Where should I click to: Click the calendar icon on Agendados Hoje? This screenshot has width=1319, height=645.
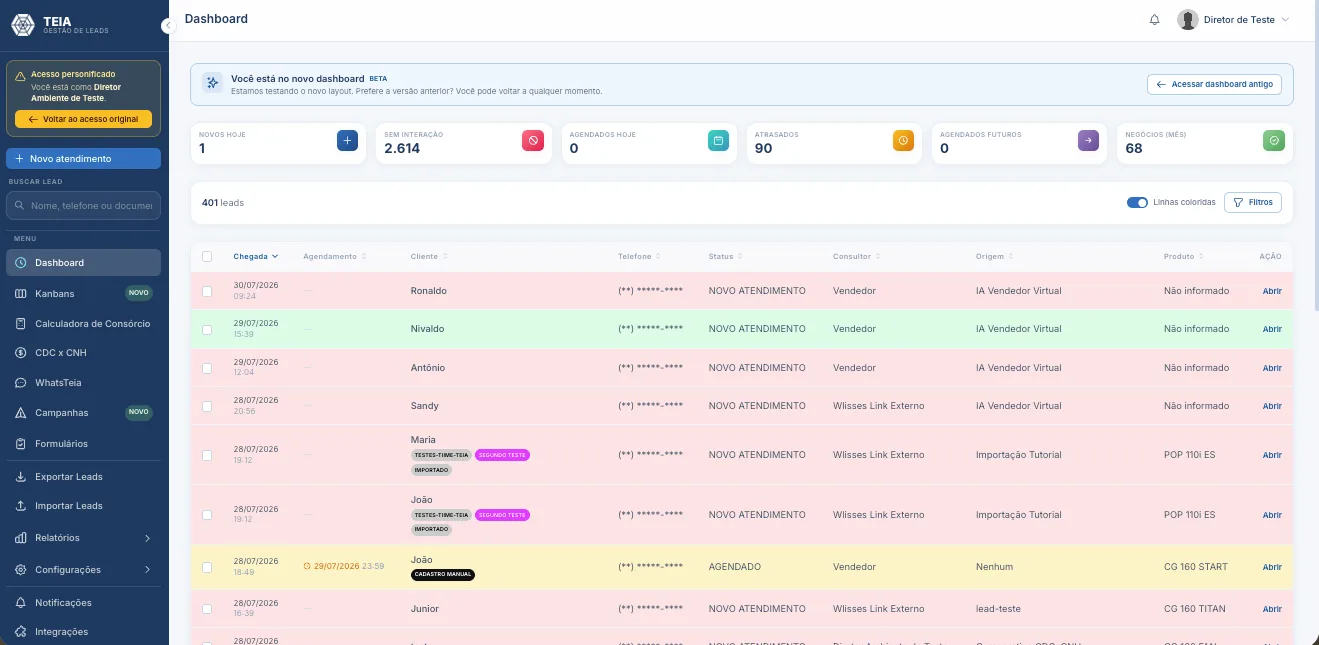pos(718,141)
